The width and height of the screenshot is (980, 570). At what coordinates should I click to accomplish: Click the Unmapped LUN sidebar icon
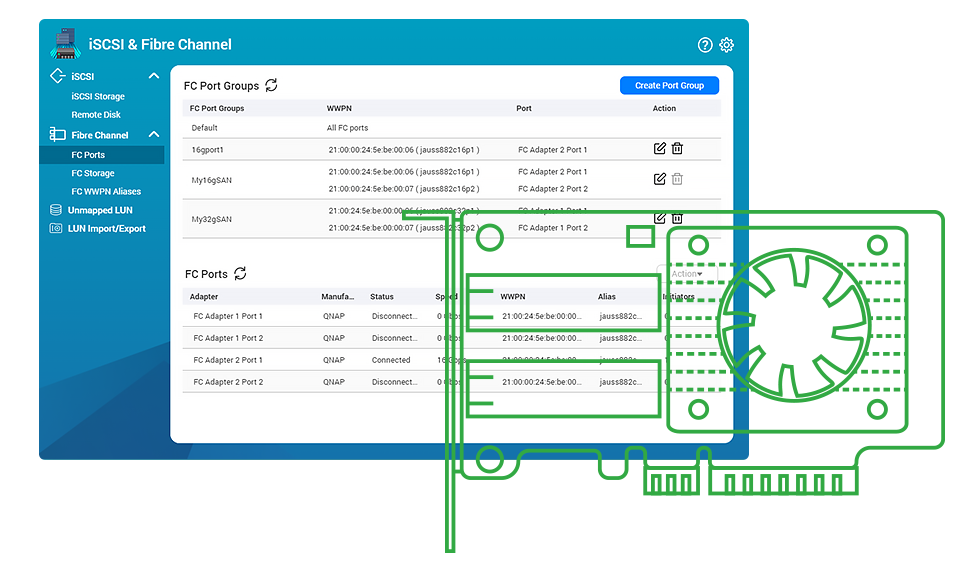(x=56, y=210)
